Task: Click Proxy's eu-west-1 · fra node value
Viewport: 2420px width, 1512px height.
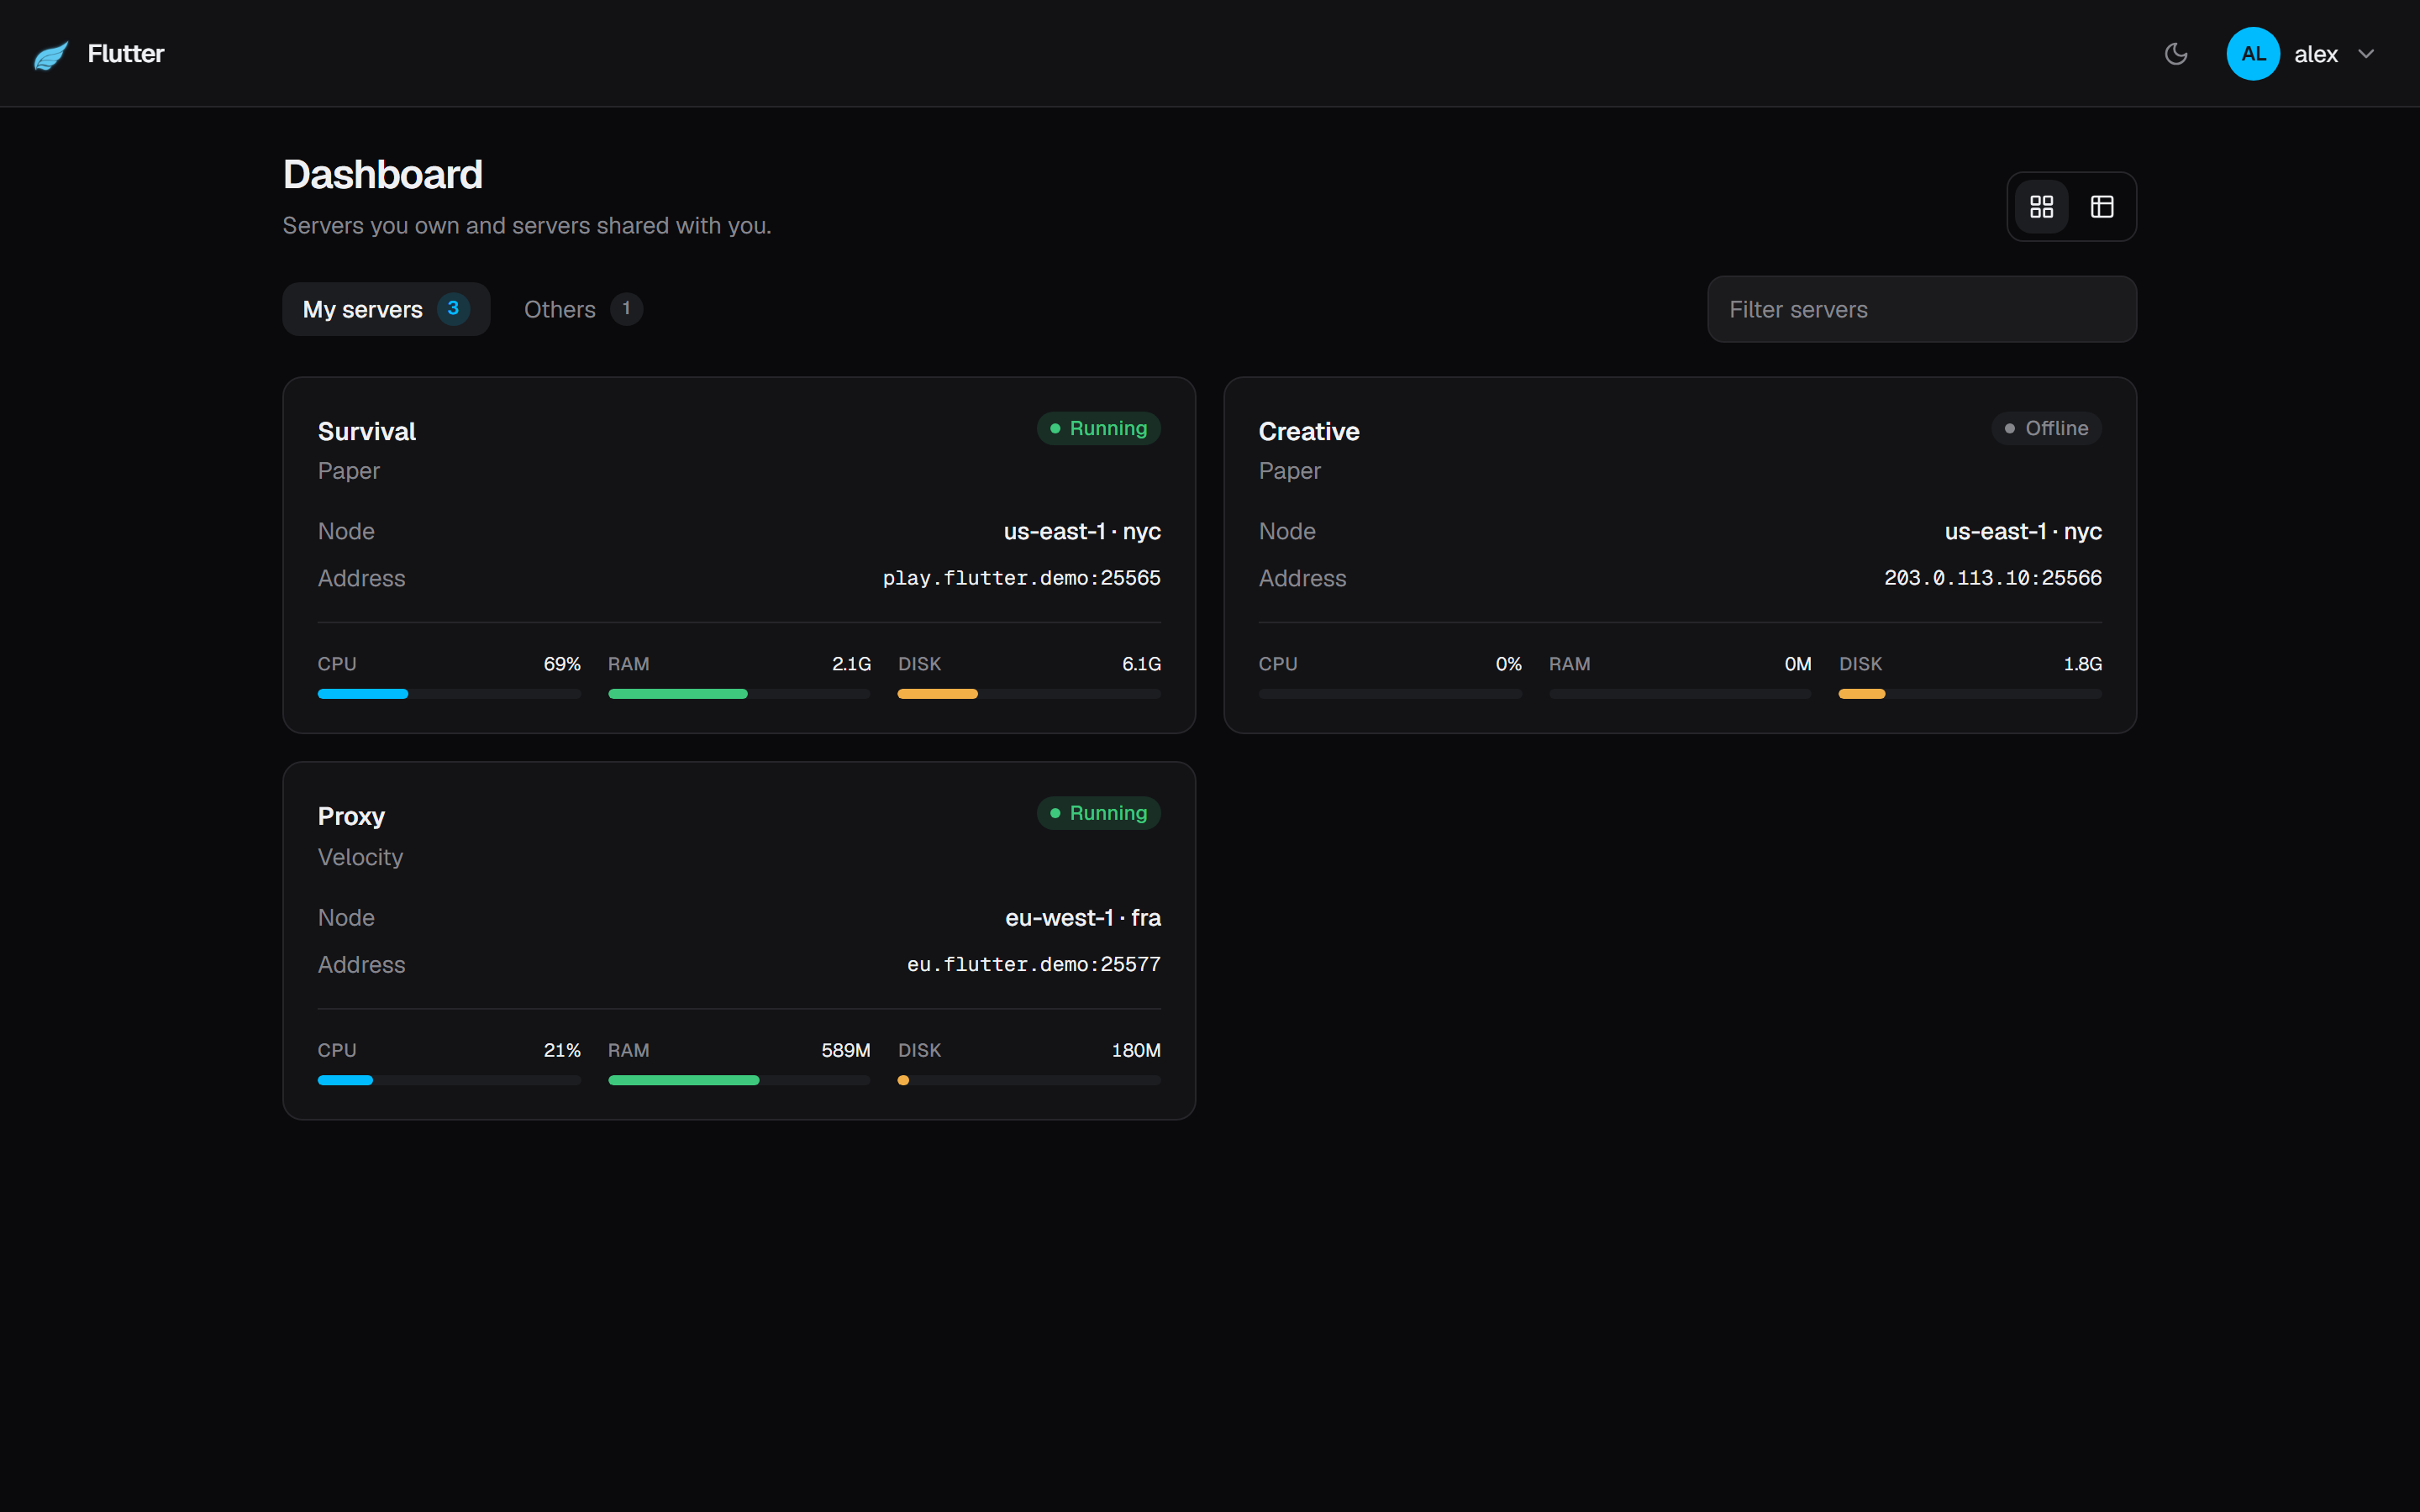Action: click(x=1083, y=917)
